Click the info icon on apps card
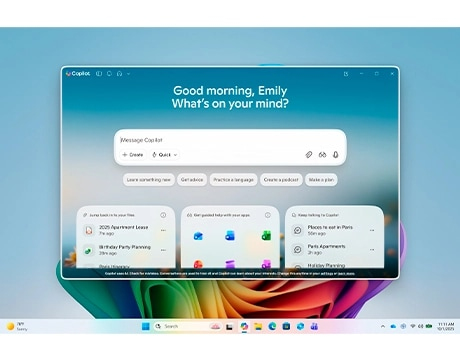 click(268, 215)
